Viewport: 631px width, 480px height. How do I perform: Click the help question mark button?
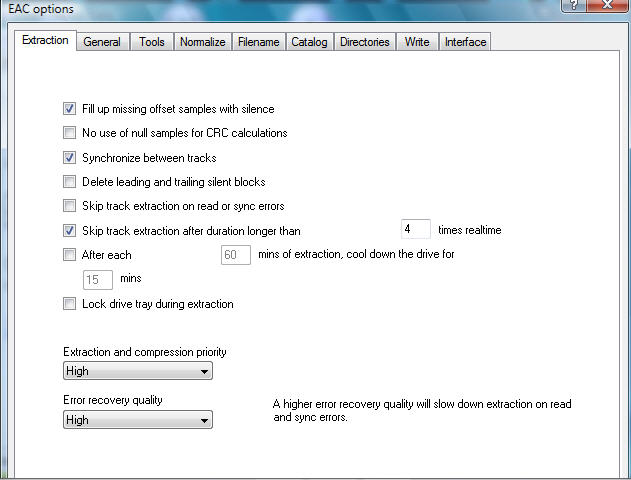(x=574, y=5)
